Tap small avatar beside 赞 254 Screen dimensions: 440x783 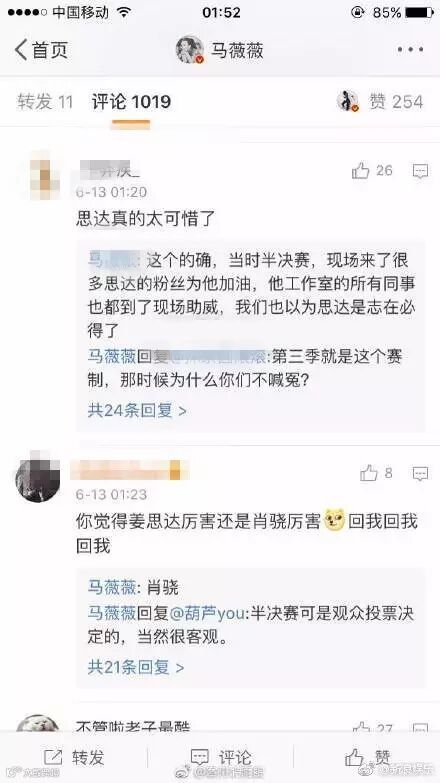click(348, 101)
